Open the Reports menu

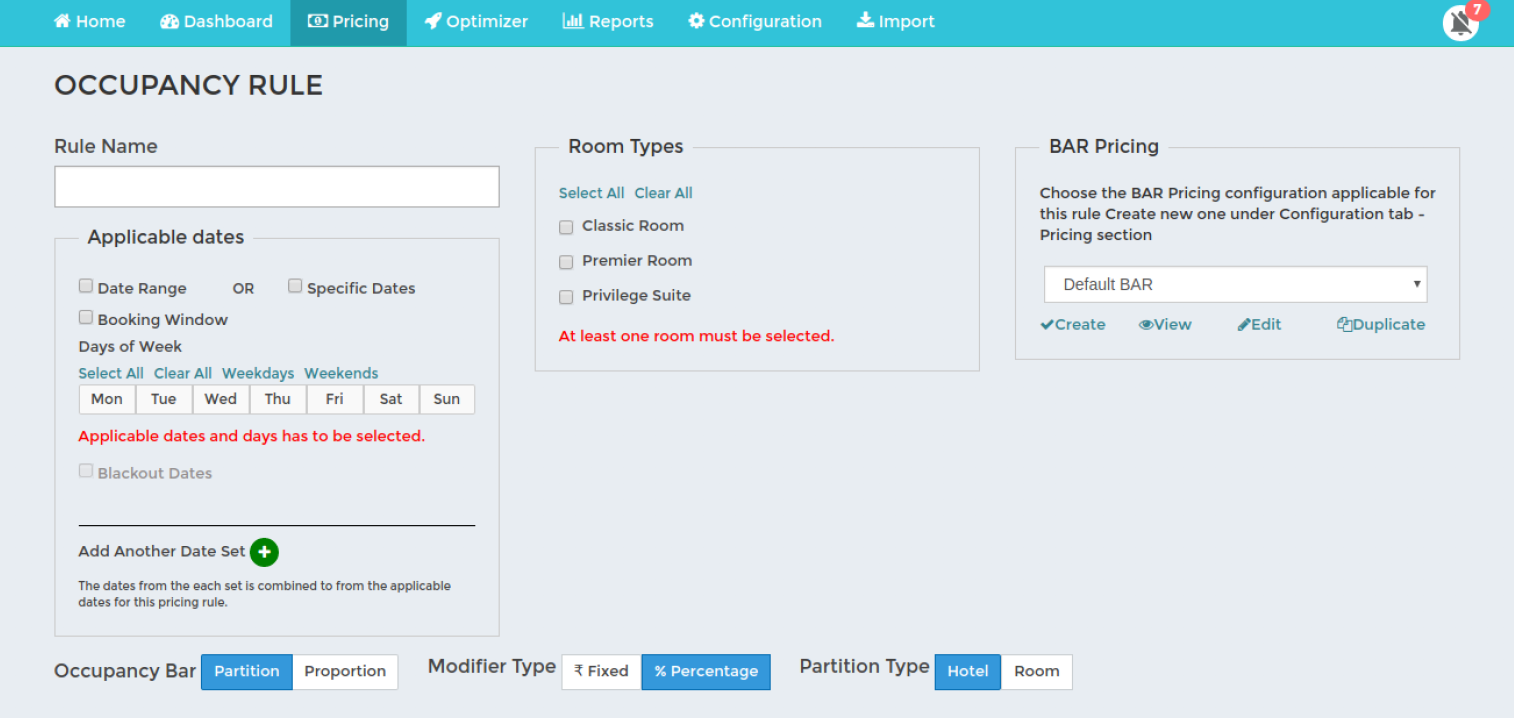(608, 21)
